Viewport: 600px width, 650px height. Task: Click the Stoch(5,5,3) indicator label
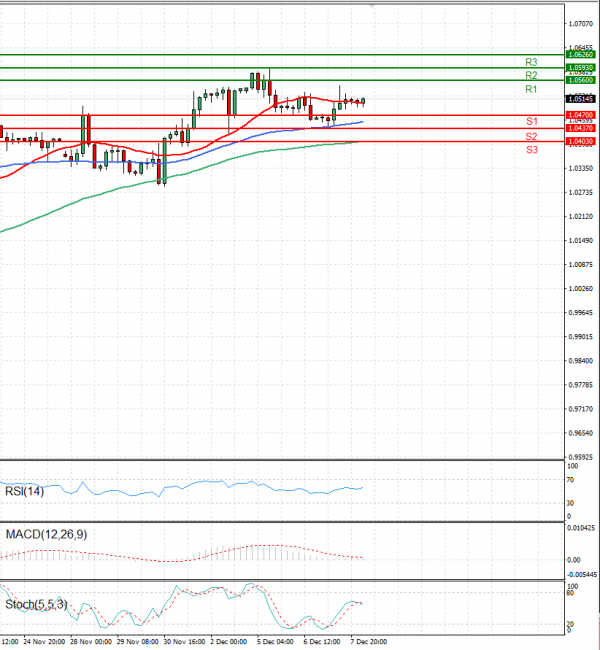[36, 604]
